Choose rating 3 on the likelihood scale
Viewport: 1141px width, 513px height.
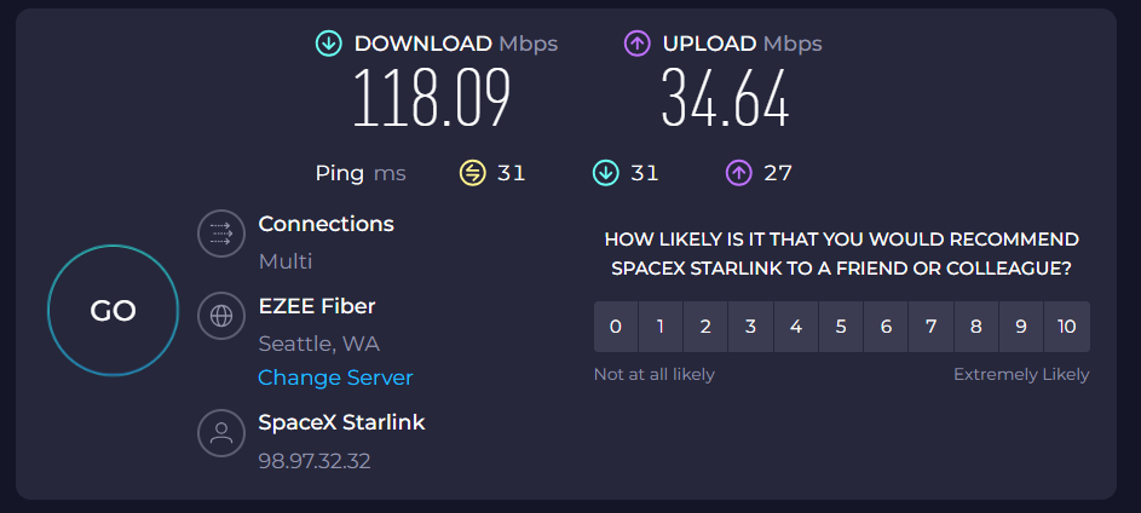click(x=751, y=327)
